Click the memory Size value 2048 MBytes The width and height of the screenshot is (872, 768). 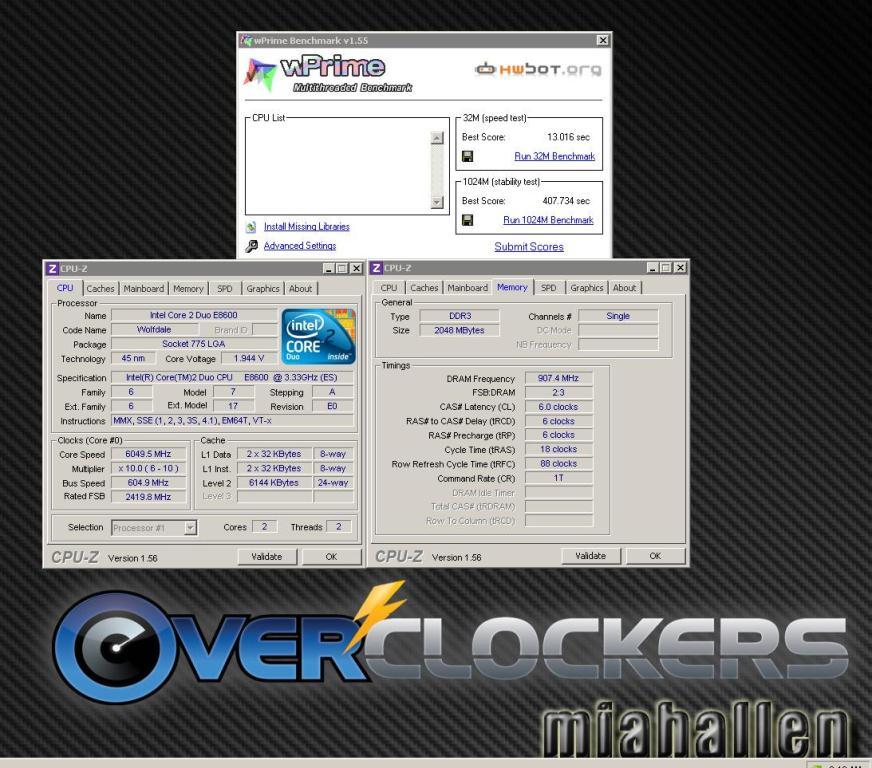(459, 330)
